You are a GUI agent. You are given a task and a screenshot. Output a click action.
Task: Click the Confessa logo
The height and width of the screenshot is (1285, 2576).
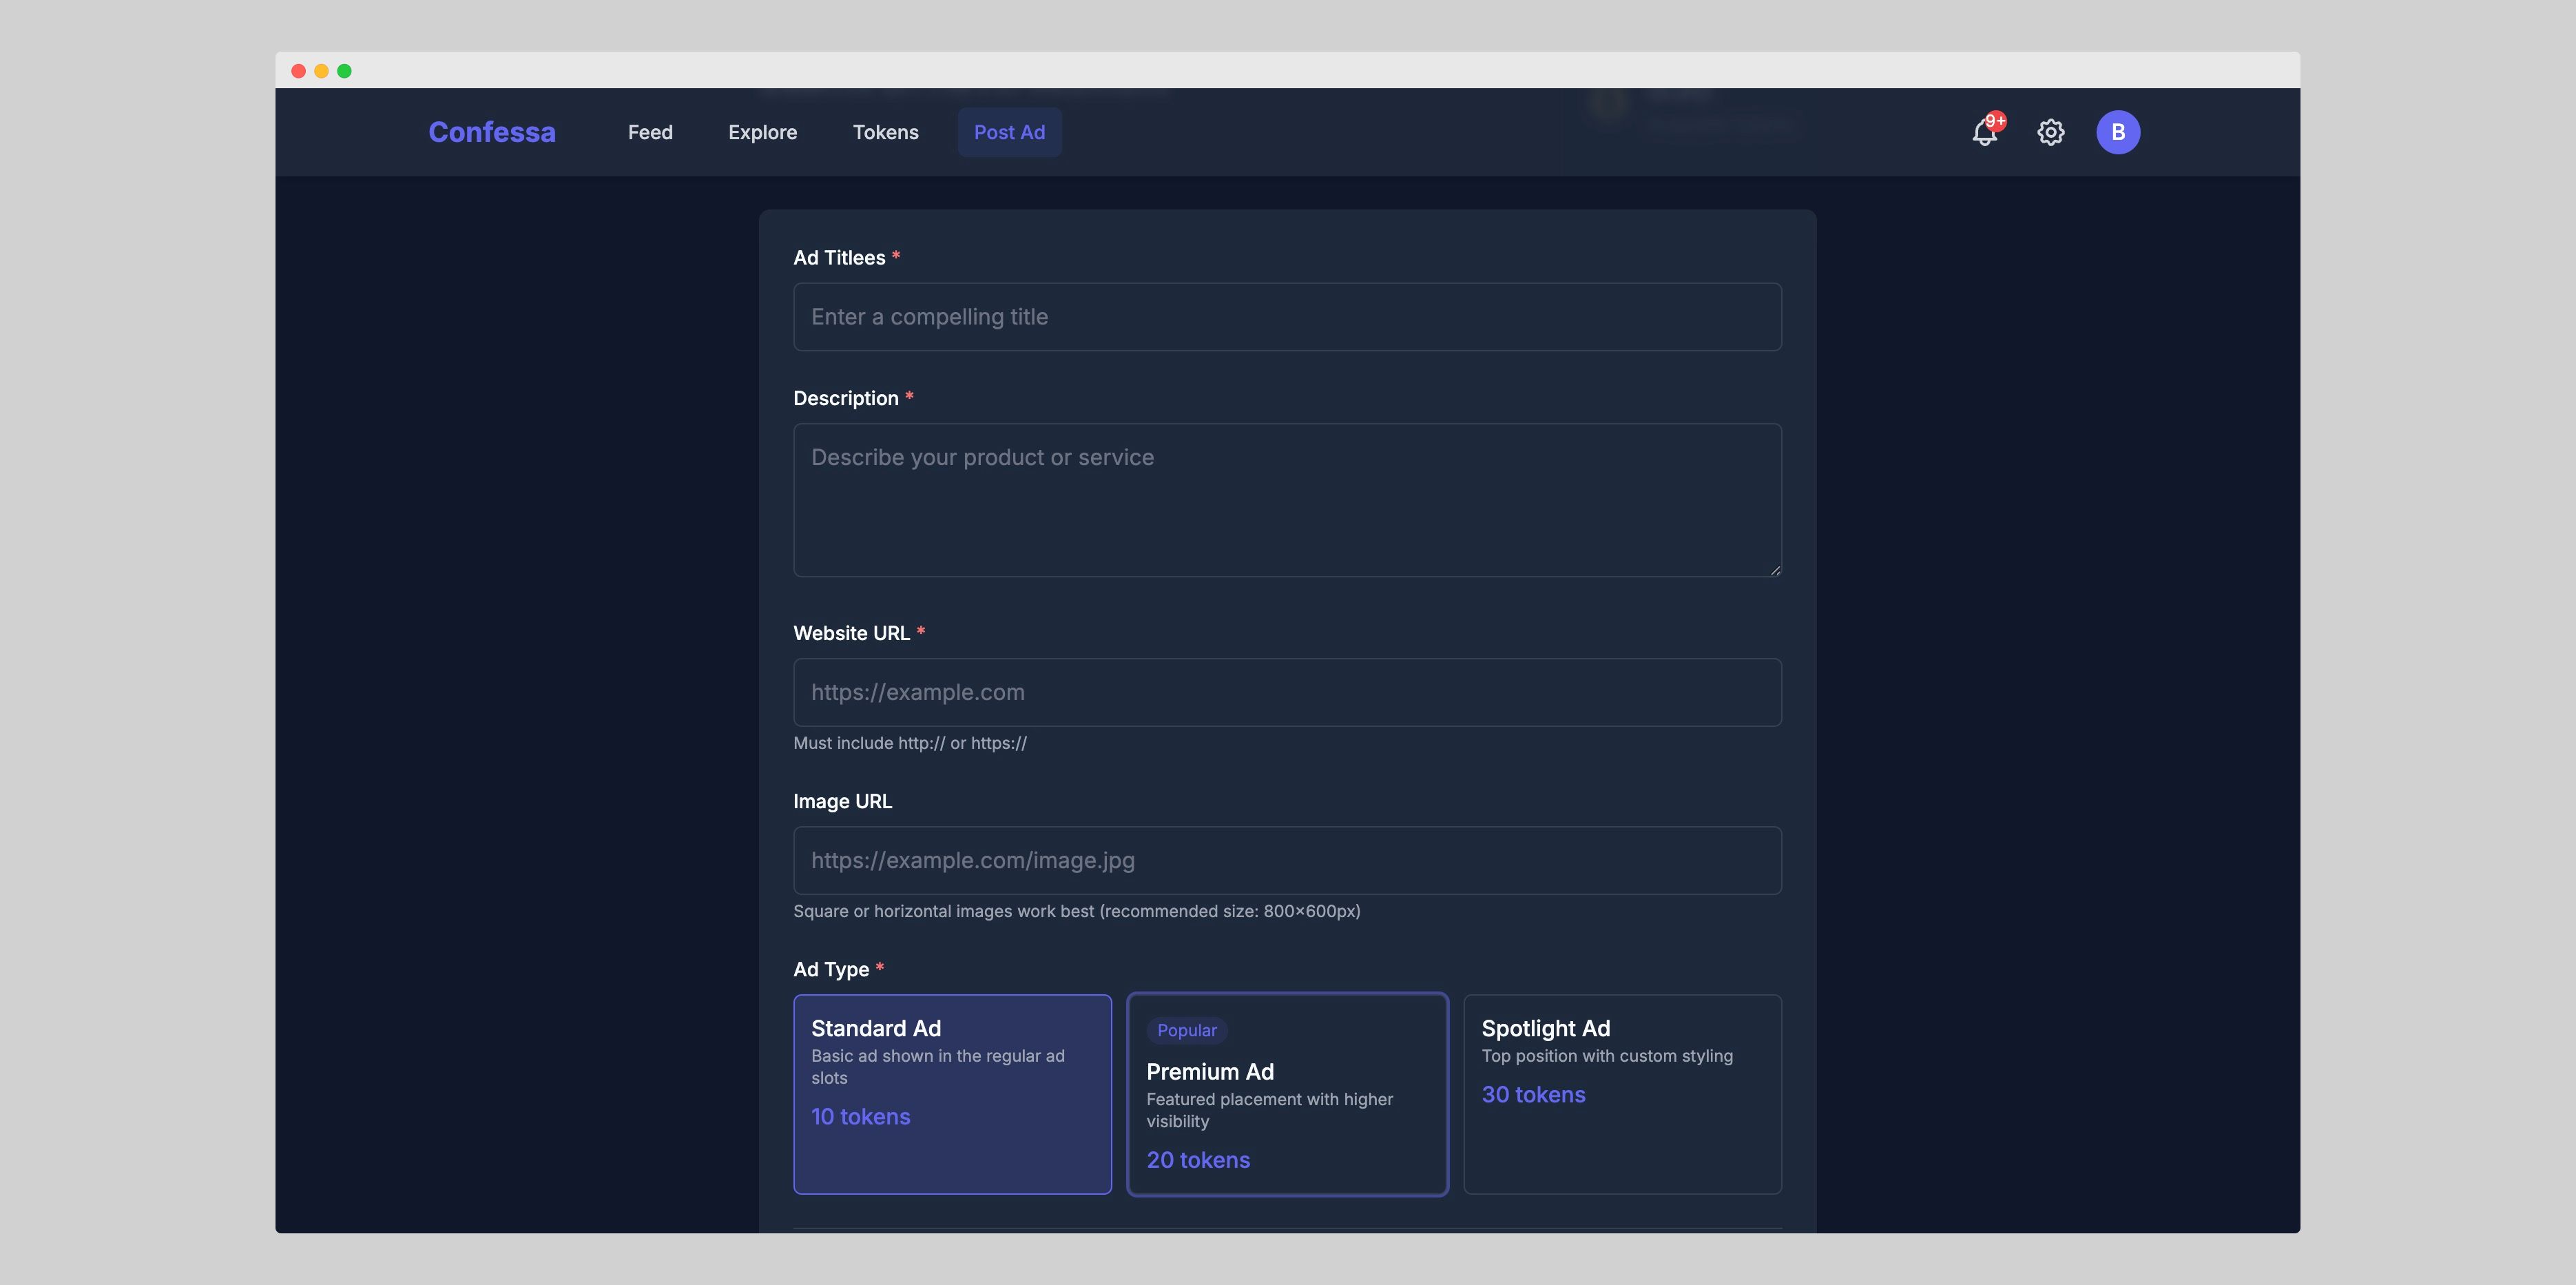click(x=491, y=132)
